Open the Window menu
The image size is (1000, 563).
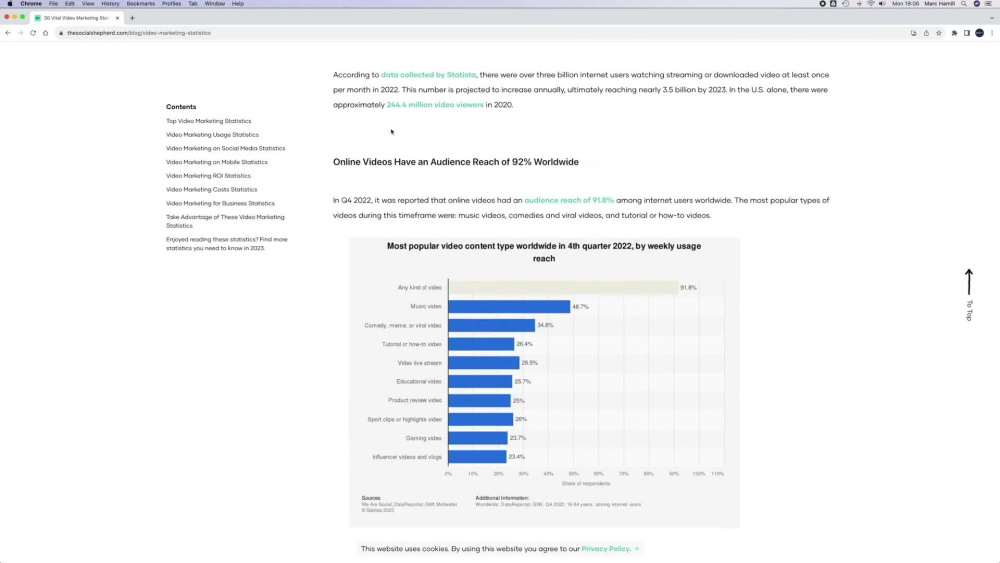coord(215,4)
